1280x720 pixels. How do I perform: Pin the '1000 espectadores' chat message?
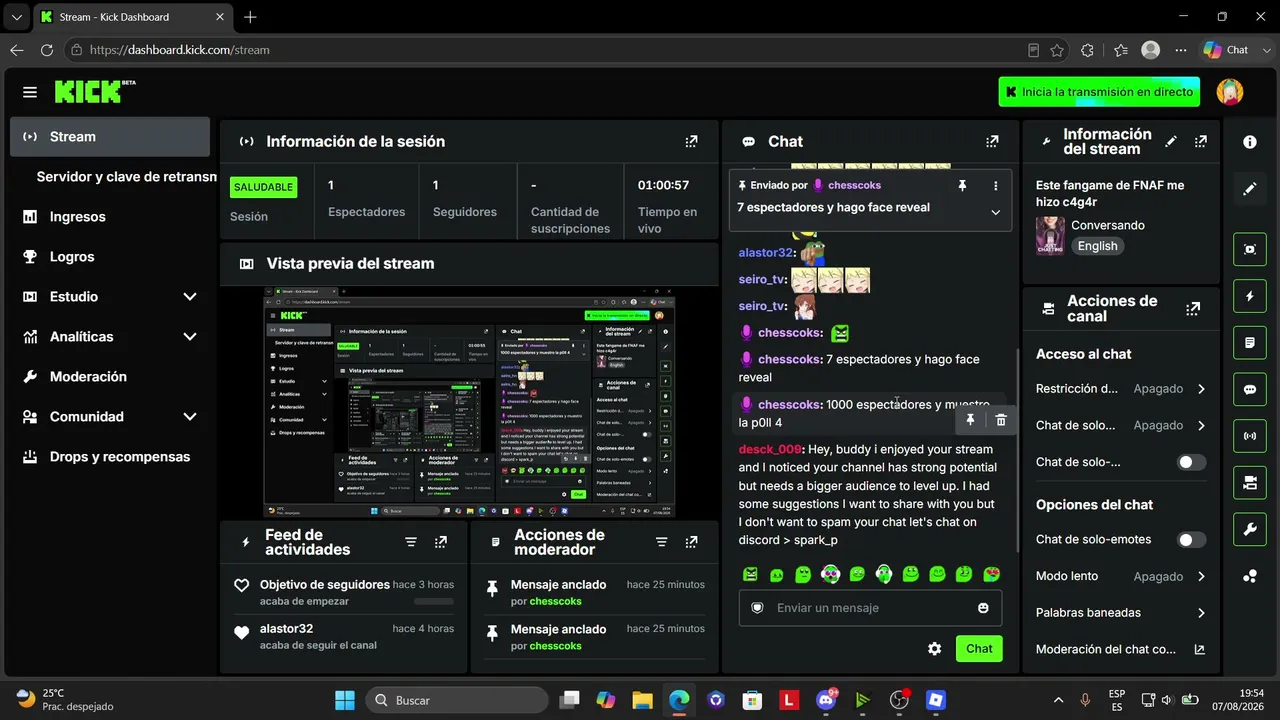(x=969, y=420)
